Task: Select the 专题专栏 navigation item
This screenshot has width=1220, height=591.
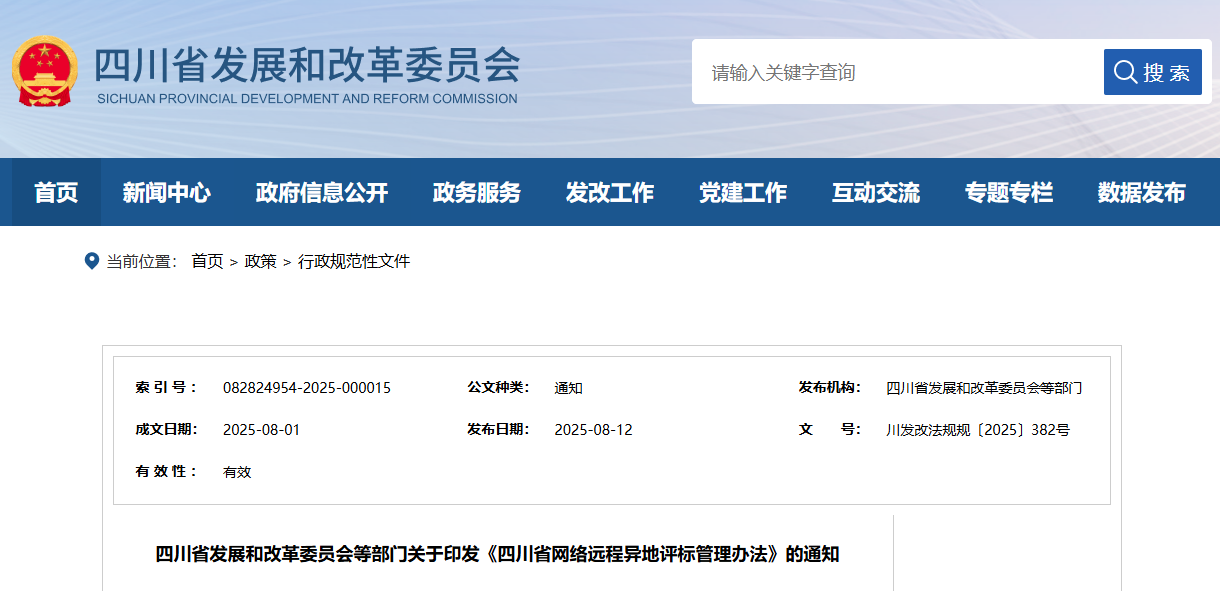Action: [1009, 192]
